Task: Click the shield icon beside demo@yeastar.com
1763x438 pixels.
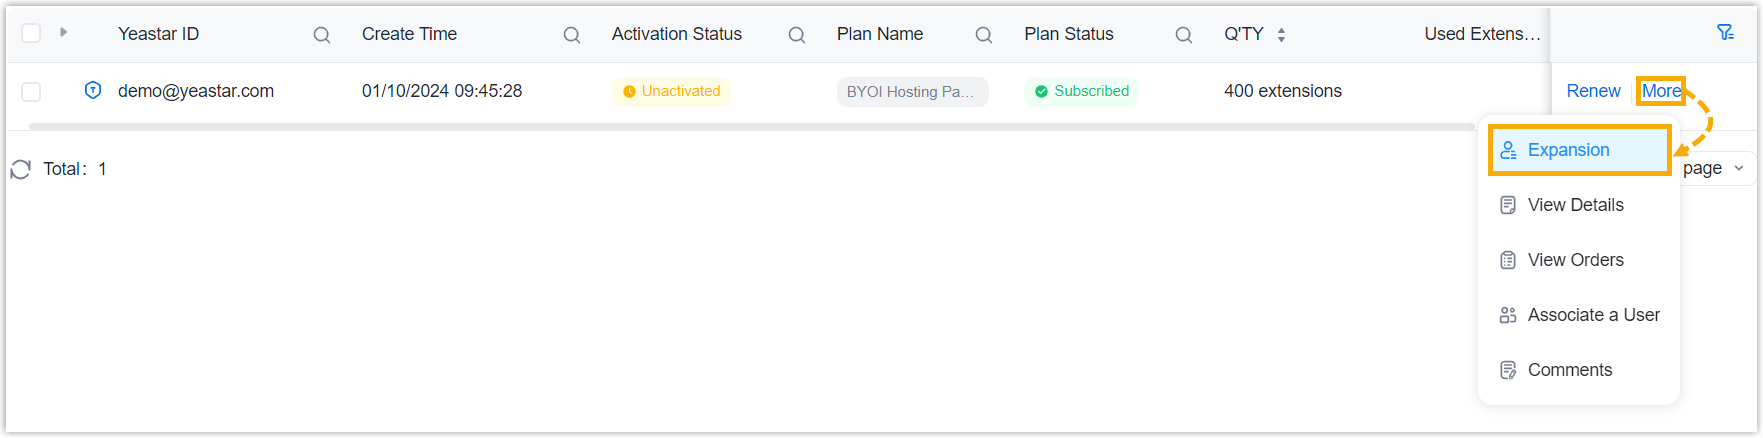Action: 93,91
